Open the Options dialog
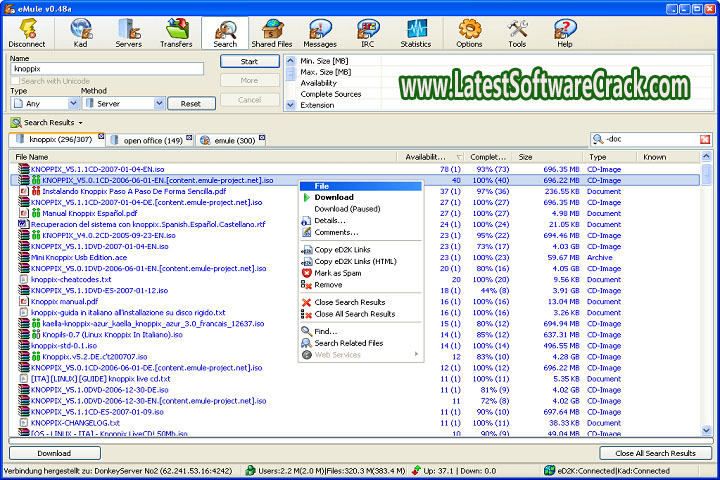This screenshot has height=480, width=720. click(x=469, y=33)
